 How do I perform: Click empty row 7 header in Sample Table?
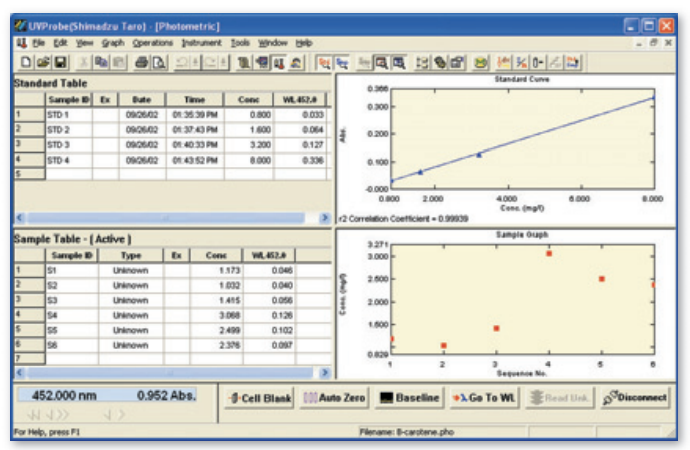[29, 359]
